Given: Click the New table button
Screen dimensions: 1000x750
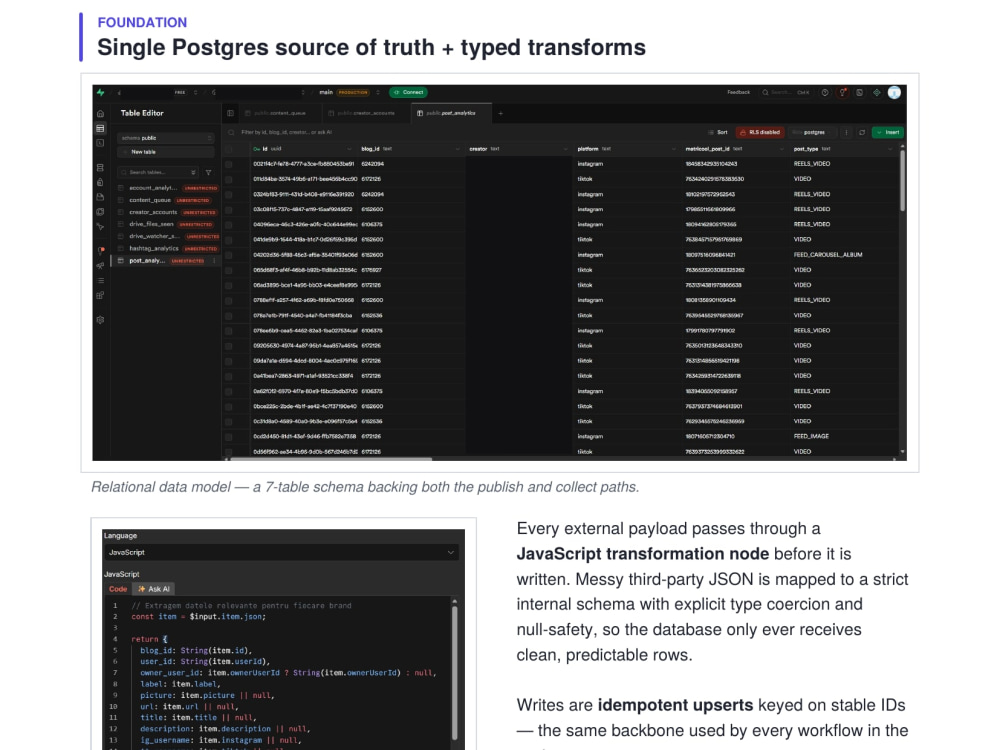Looking at the screenshot, I should click(166, 152).
